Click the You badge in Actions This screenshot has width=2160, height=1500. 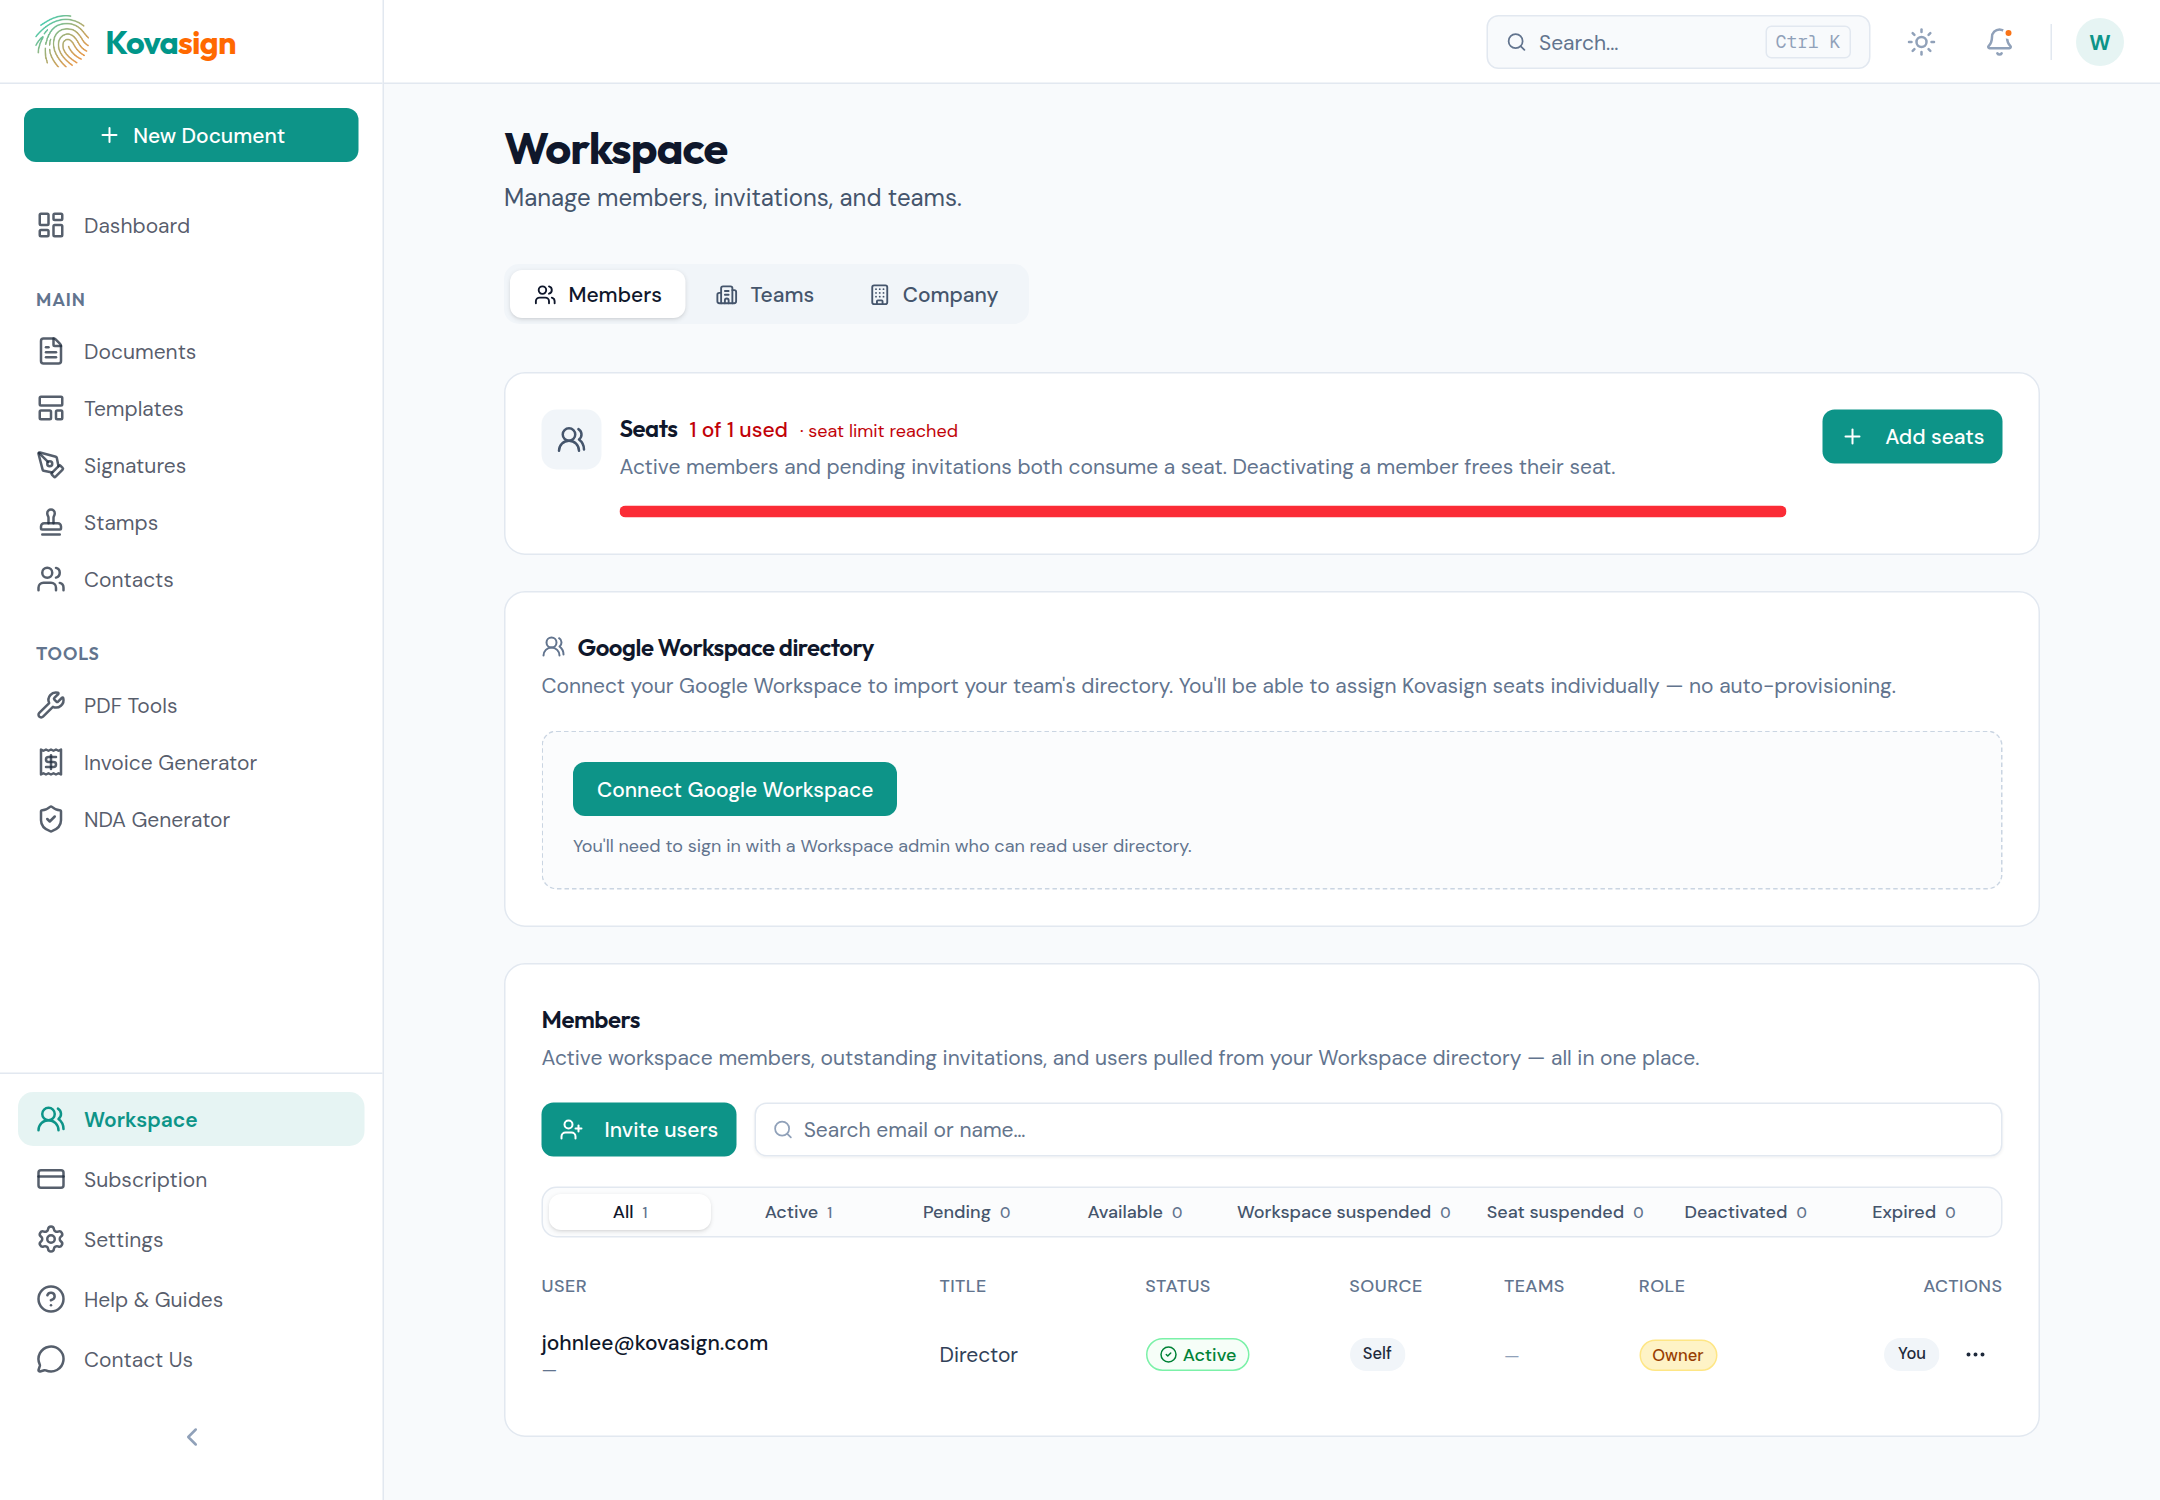point(1911,1354)
